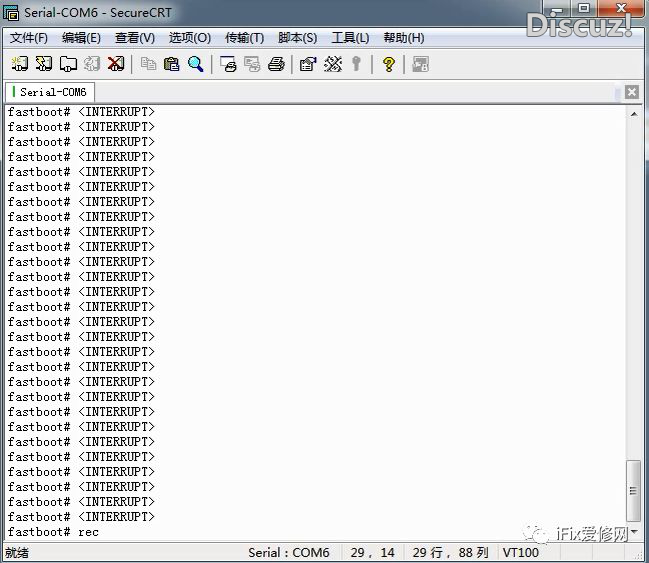Open the 选项(O) menu
This screenshot has width=649, height=563.
(x=189, y=38)
